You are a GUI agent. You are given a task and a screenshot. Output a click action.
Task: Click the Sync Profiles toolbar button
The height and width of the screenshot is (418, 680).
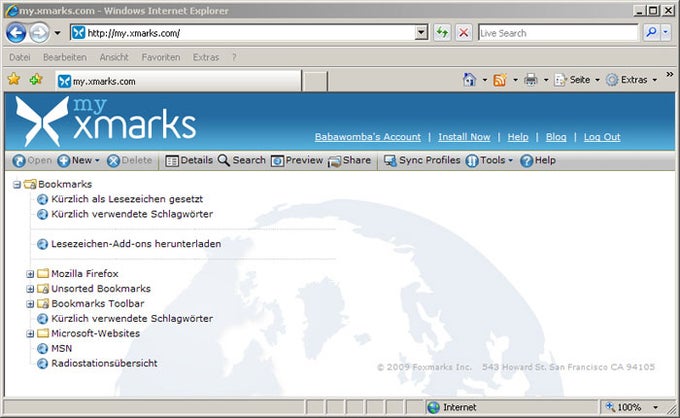click(x=422, y=160)
